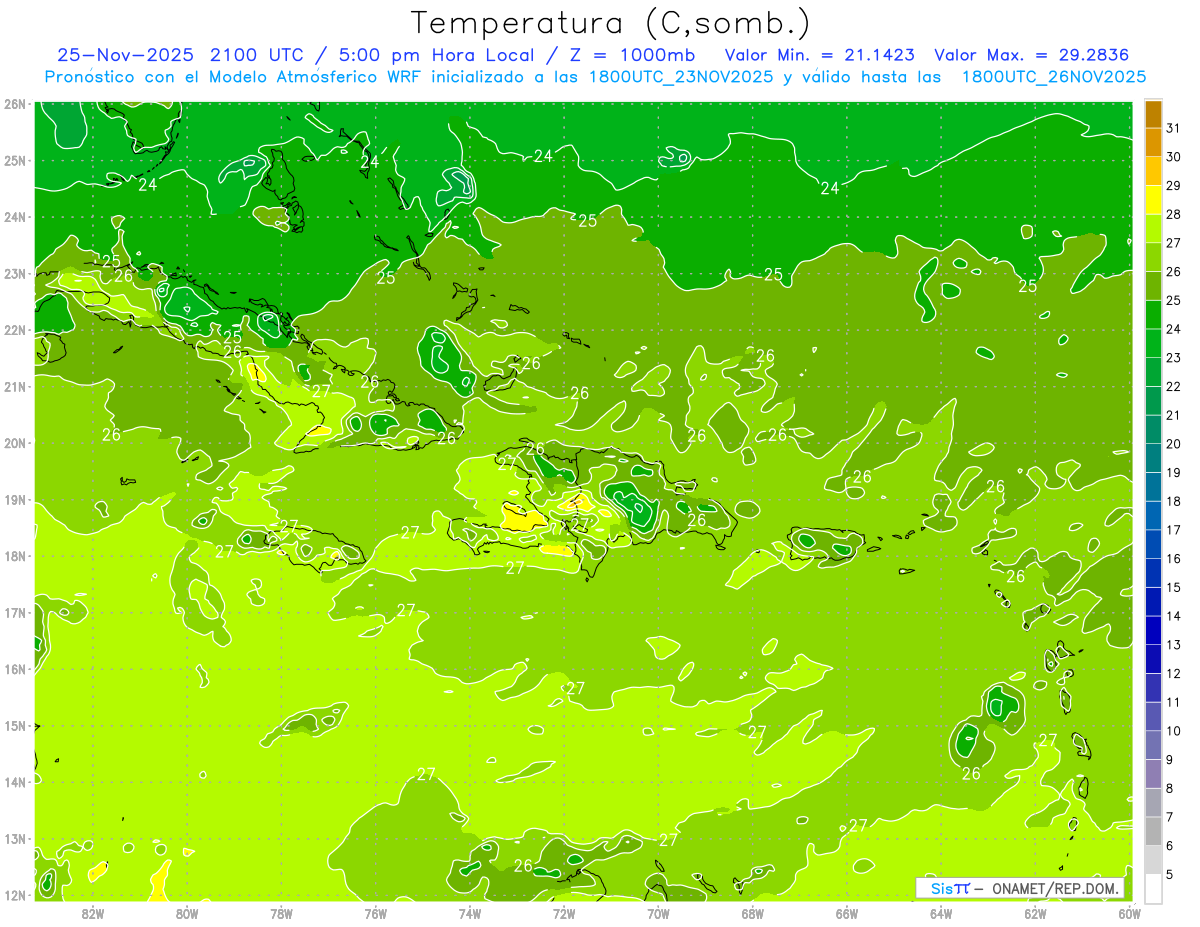Click the '12N' latitude axis label
The height and width of the screenshot is (927, 1200).
[14, 895]
